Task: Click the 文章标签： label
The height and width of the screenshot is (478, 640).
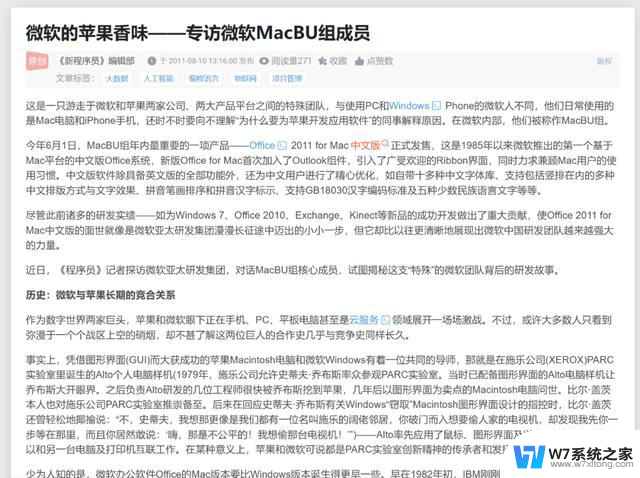Action: [76, 78]
